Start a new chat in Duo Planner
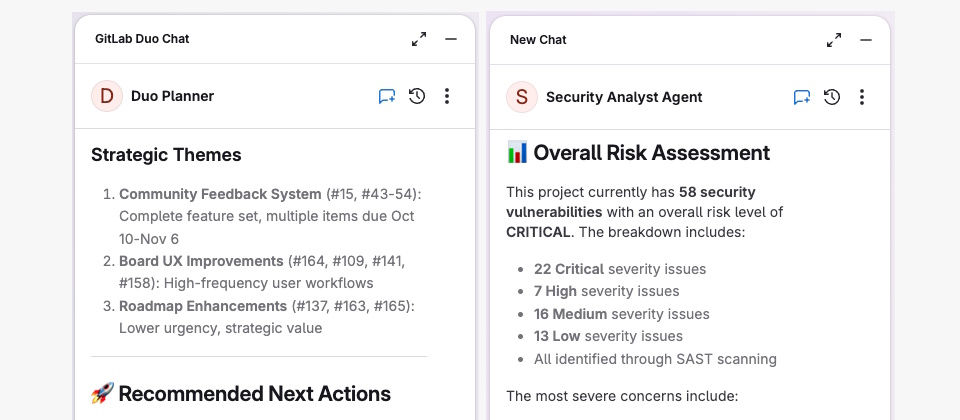This screenshot has height=420, width=960. tap(387, 97)
